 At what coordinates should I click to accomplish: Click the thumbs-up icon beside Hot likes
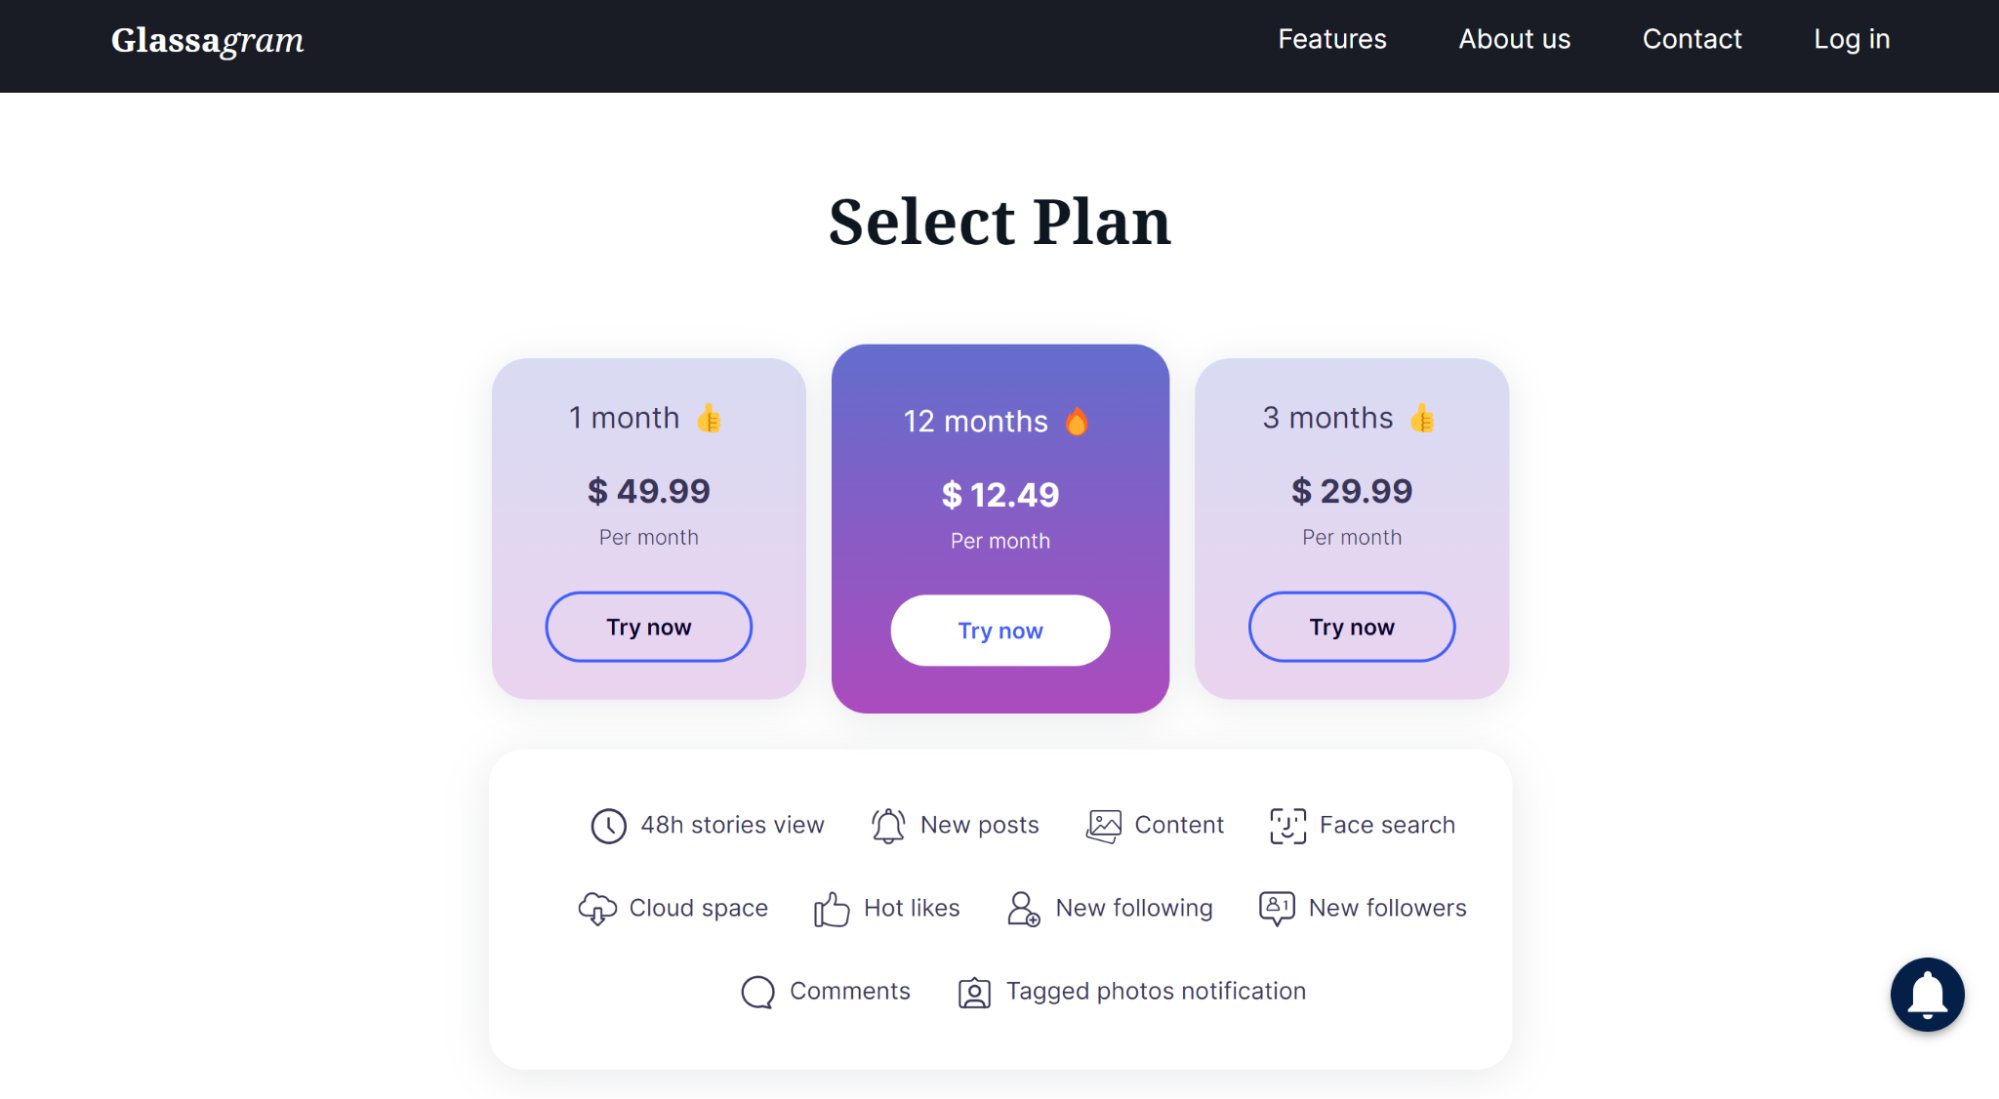[831, 909]
